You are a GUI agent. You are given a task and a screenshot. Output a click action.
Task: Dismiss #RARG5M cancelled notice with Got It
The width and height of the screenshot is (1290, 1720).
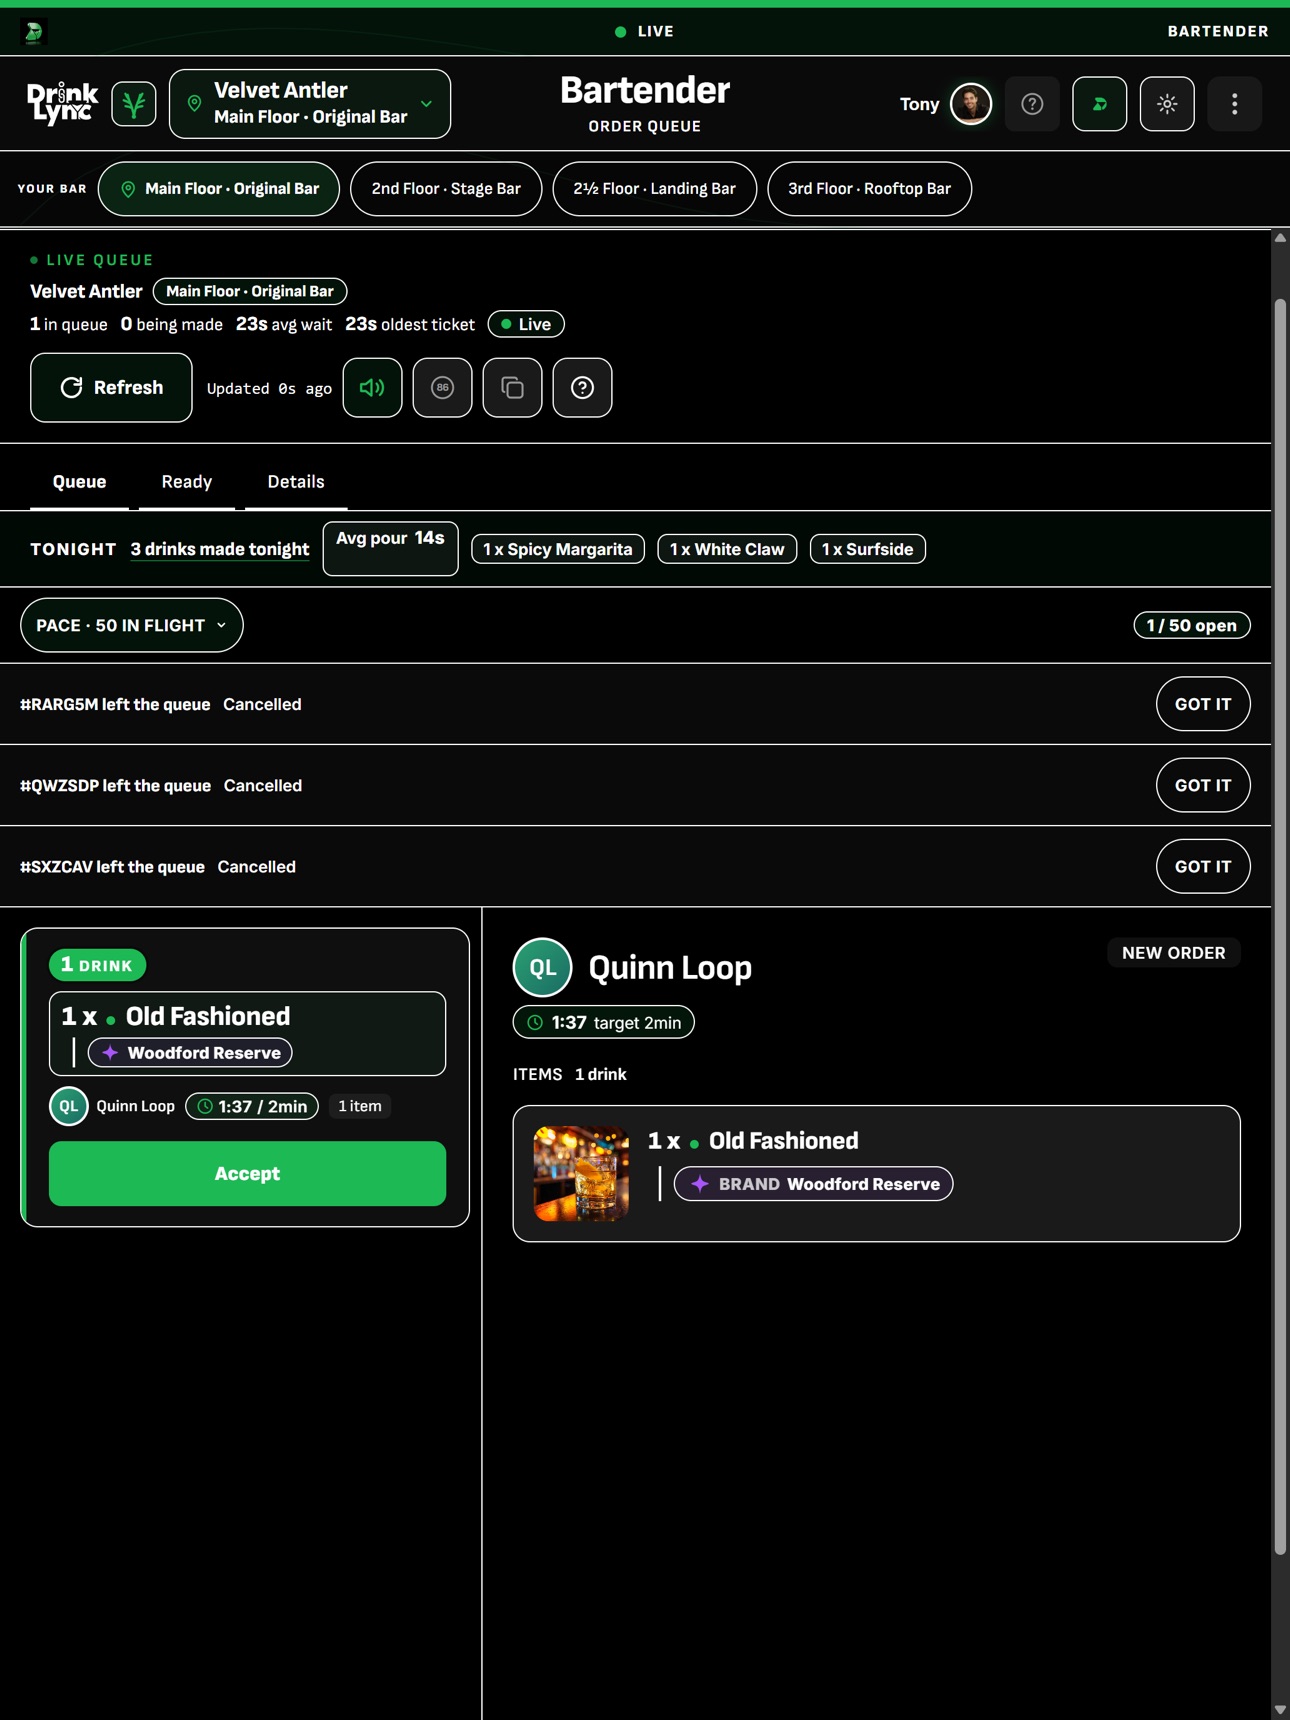click(x=1203, y=704)
